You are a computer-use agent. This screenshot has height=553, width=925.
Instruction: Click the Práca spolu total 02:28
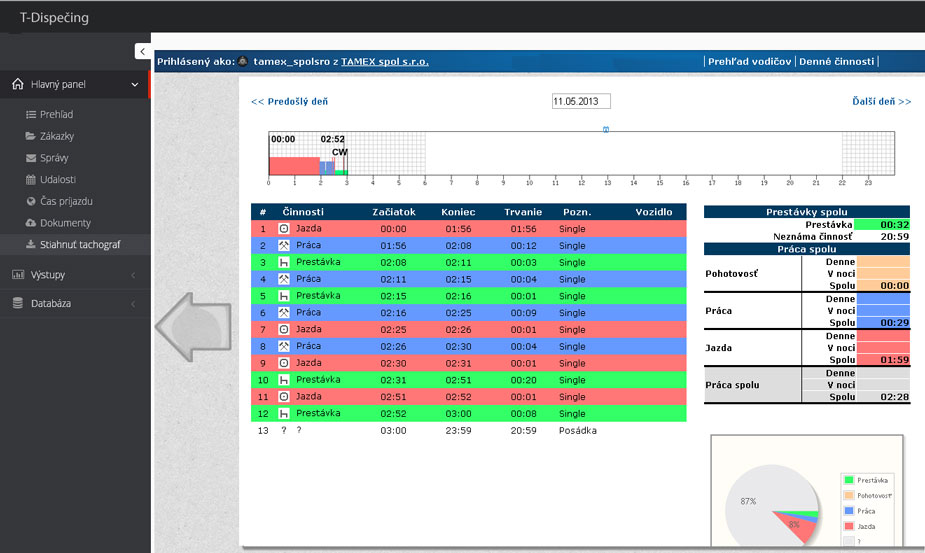coord(894,397)
